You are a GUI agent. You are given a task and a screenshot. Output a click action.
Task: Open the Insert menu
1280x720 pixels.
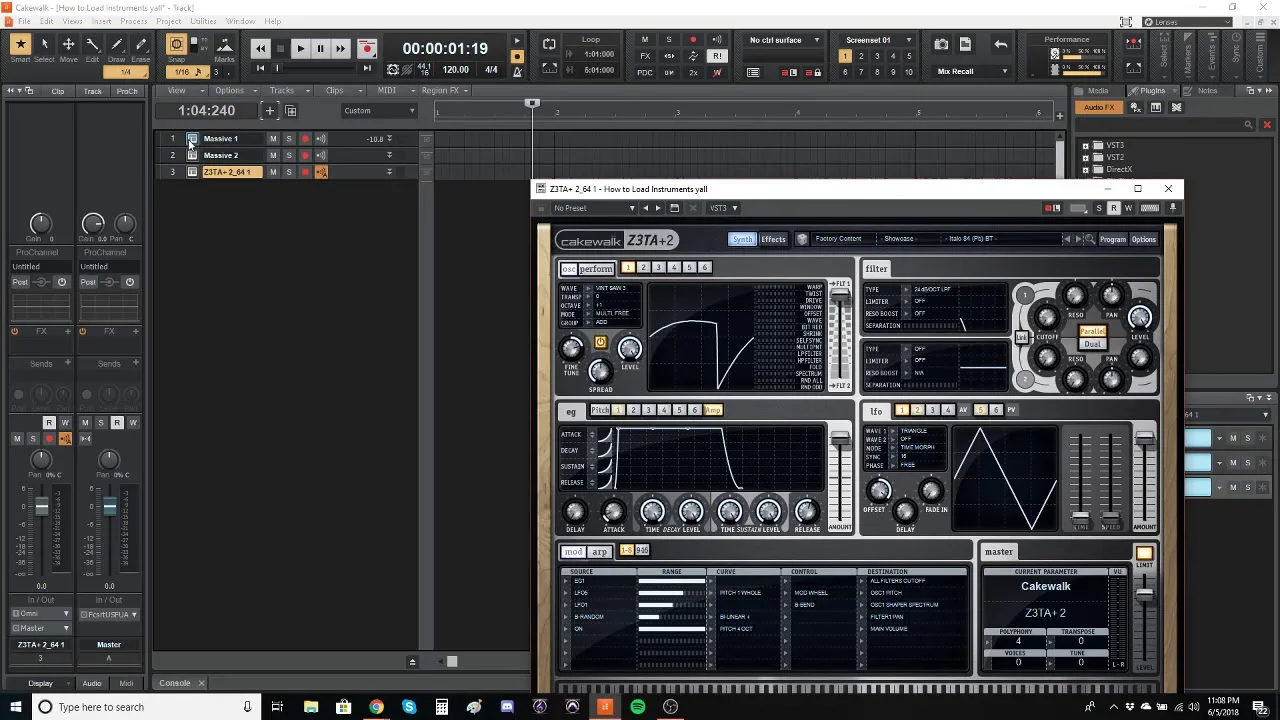coord(101,21)
